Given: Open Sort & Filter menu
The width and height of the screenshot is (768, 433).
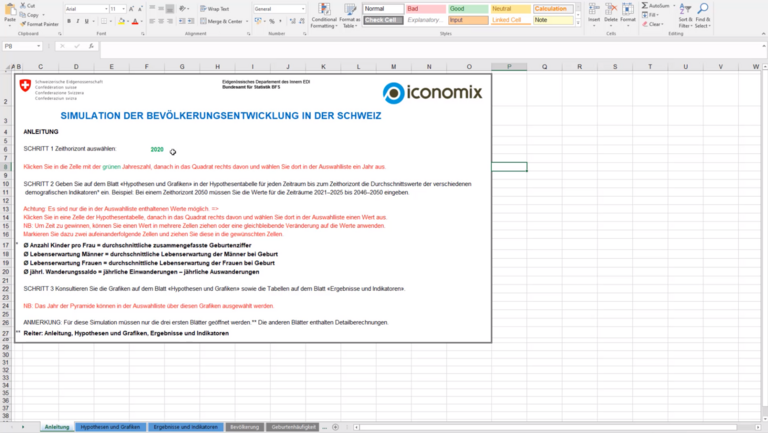Looking at the screenshot, I should [x=685, y=15].
